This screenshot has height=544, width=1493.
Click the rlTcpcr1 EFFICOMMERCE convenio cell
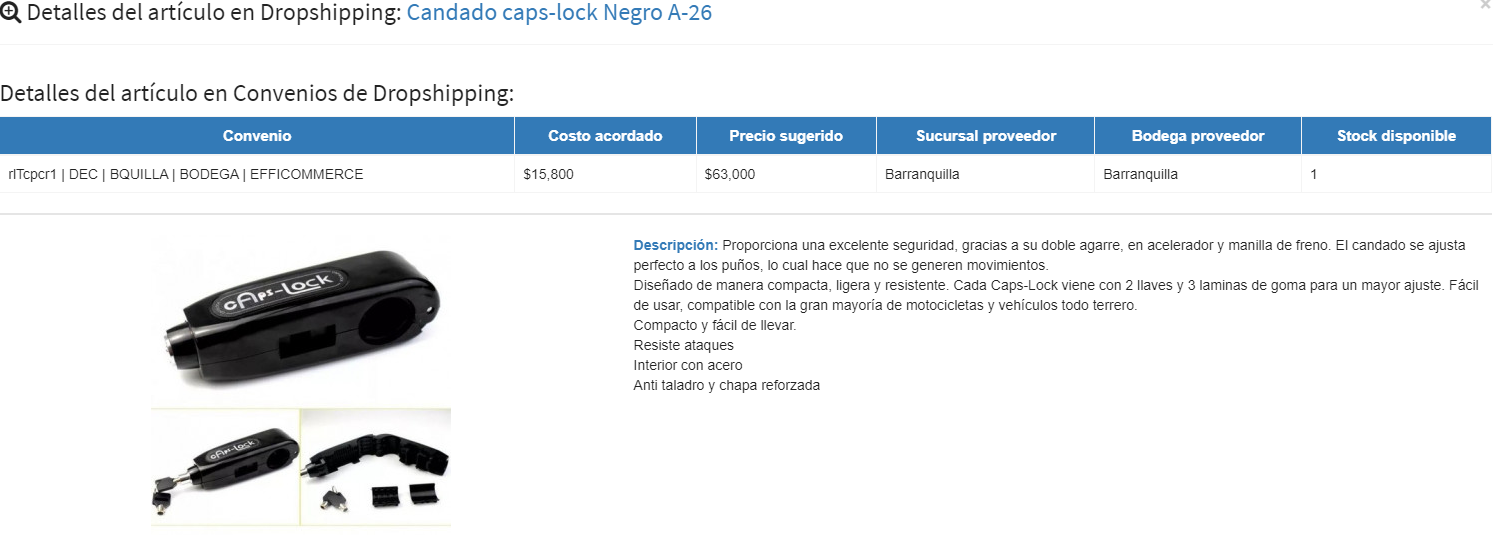coord(186,174)
